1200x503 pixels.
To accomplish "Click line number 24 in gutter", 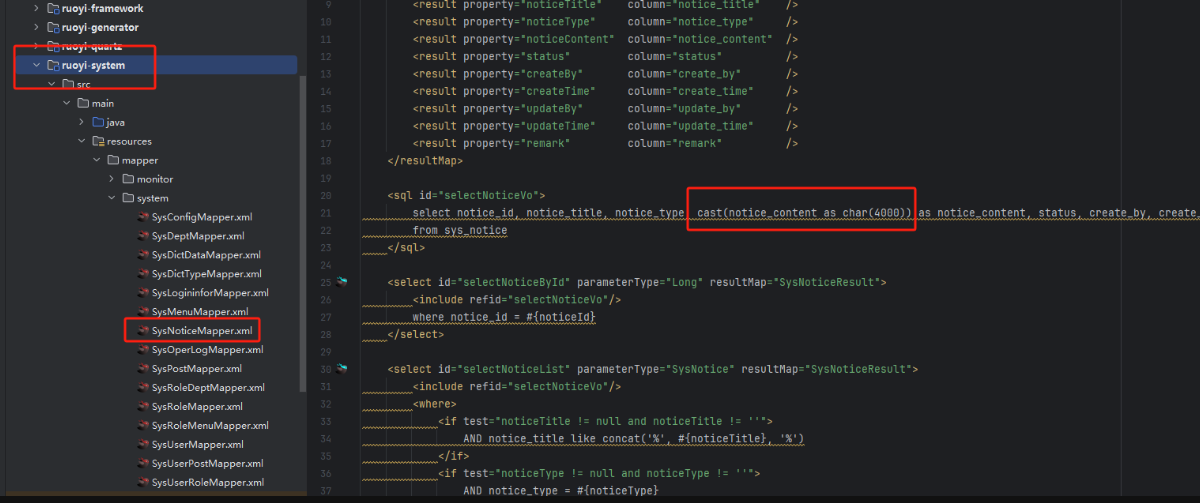I will click(326, 265).
